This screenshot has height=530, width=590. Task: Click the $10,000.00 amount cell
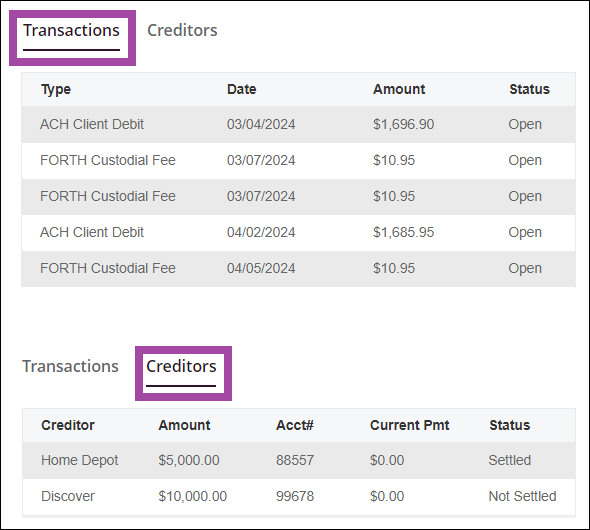pos(192,496)
